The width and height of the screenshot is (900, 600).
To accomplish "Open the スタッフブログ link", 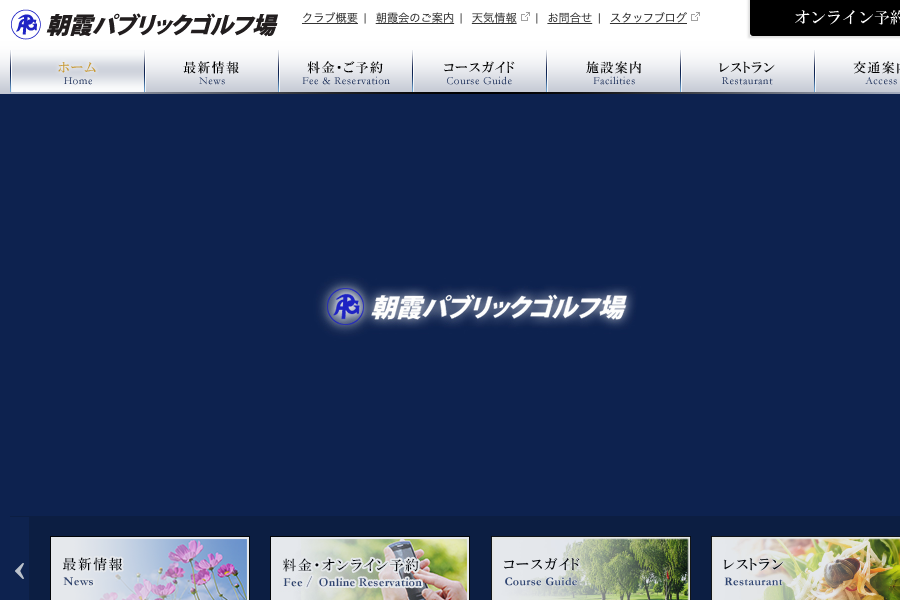I will (648, 18).
